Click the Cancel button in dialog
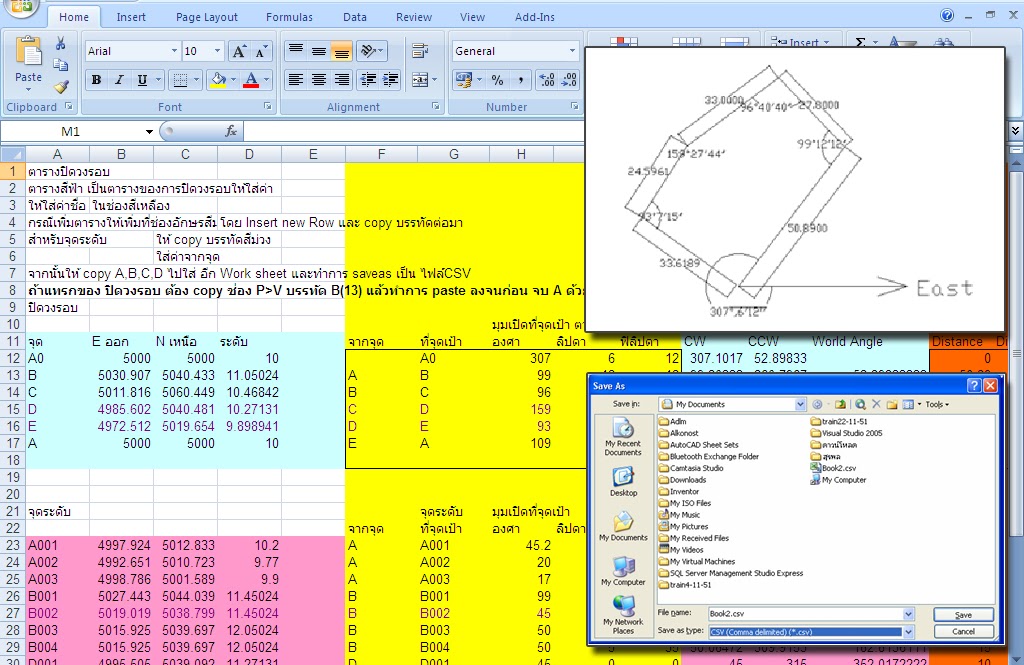The image size is (1024, 665). tap(963, 632)
